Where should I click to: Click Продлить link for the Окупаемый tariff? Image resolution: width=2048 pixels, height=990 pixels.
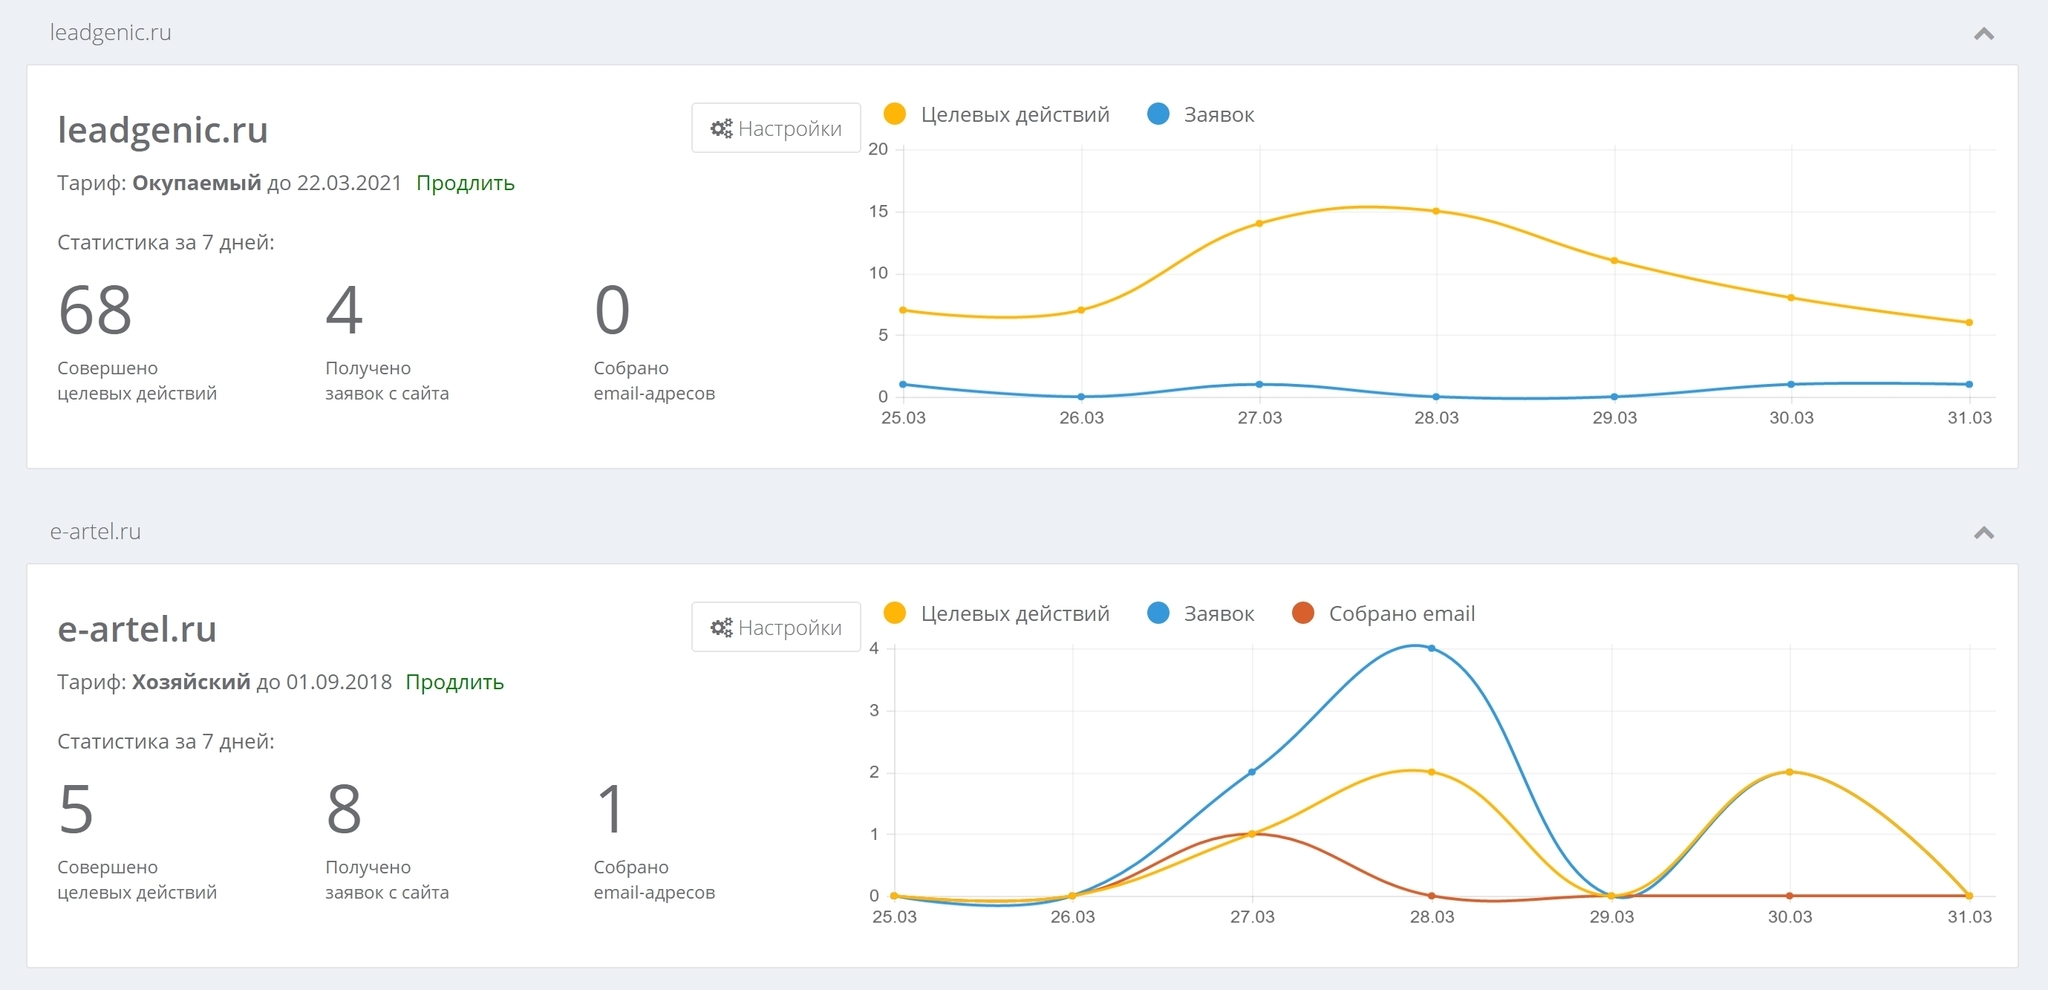[465, 183]
